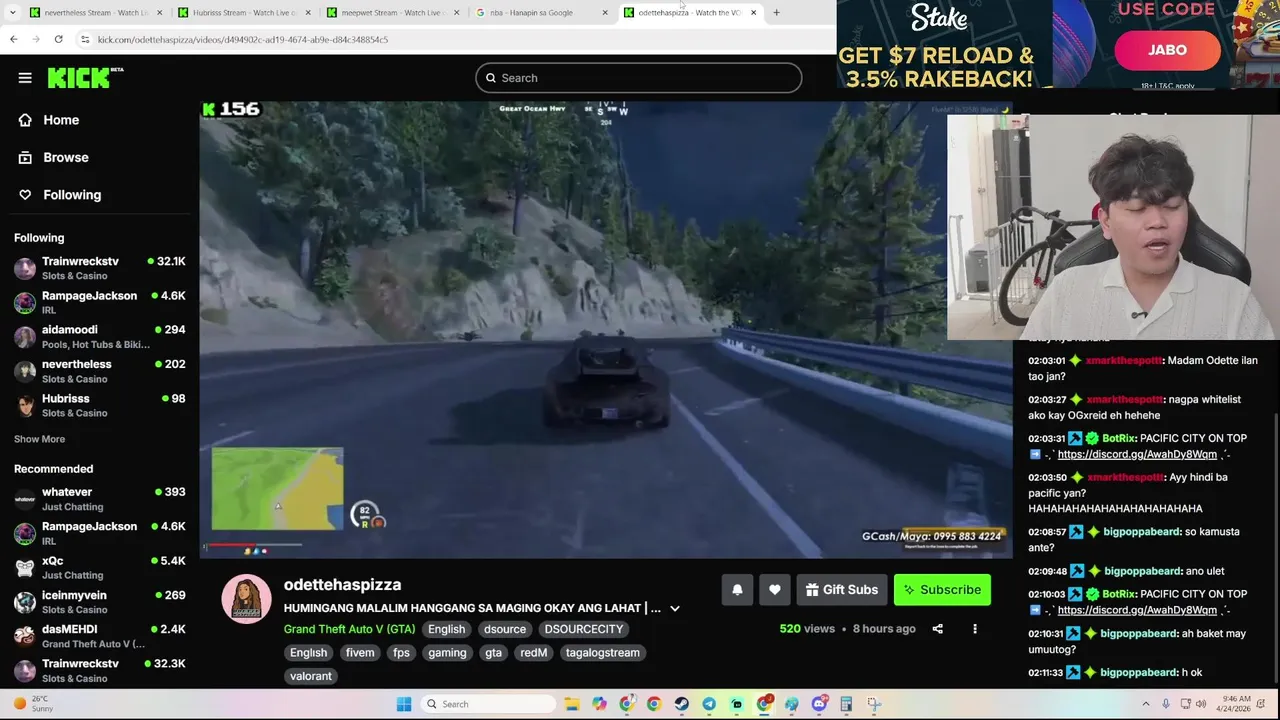Click RampageJackson avatar under Recommended
The width and height of the screenshot is (1280, 720).
click(x=25, y=533)
